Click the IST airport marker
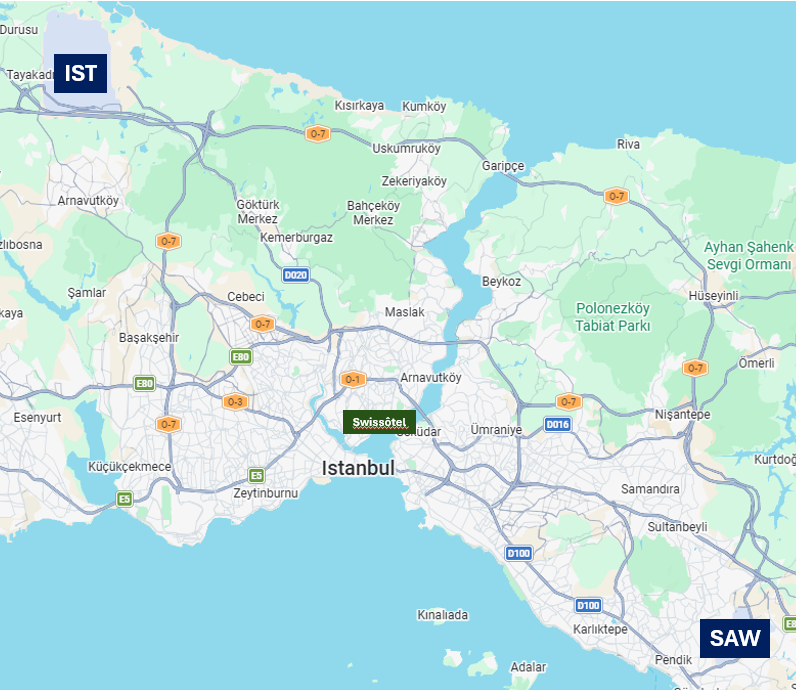799x694 pixels. pyautogui.click(x=80, y=73)
